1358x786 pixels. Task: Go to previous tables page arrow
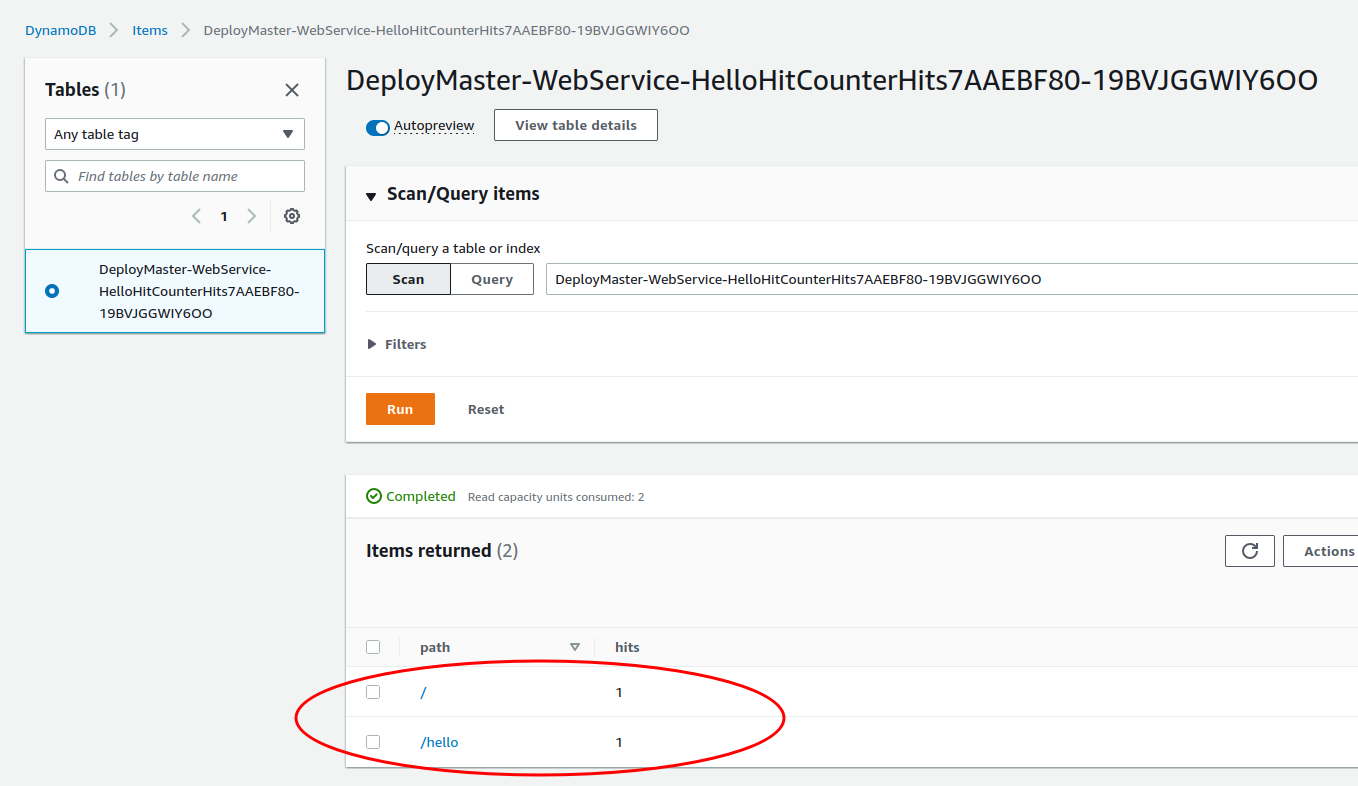pos(196,216)
